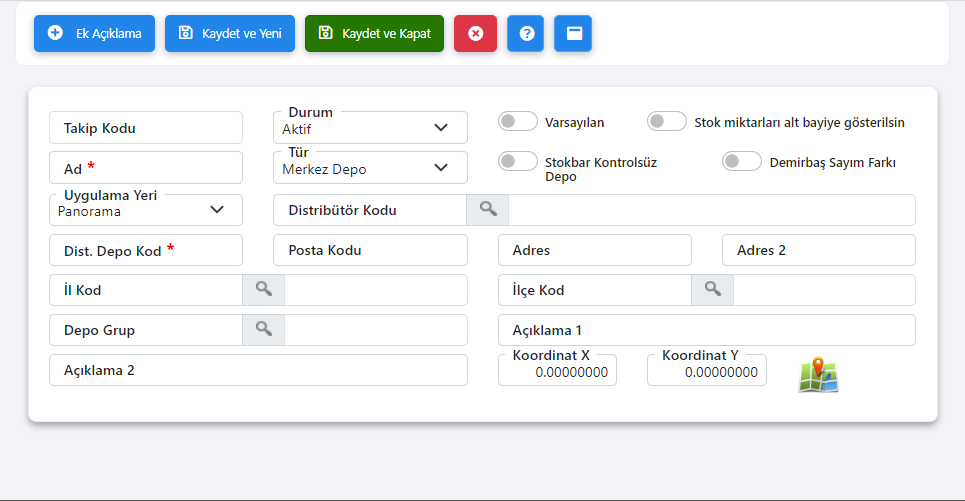Click the blue window panel icon button
Image resolution: width=965 pixels, height=501 pixels.
573,33
